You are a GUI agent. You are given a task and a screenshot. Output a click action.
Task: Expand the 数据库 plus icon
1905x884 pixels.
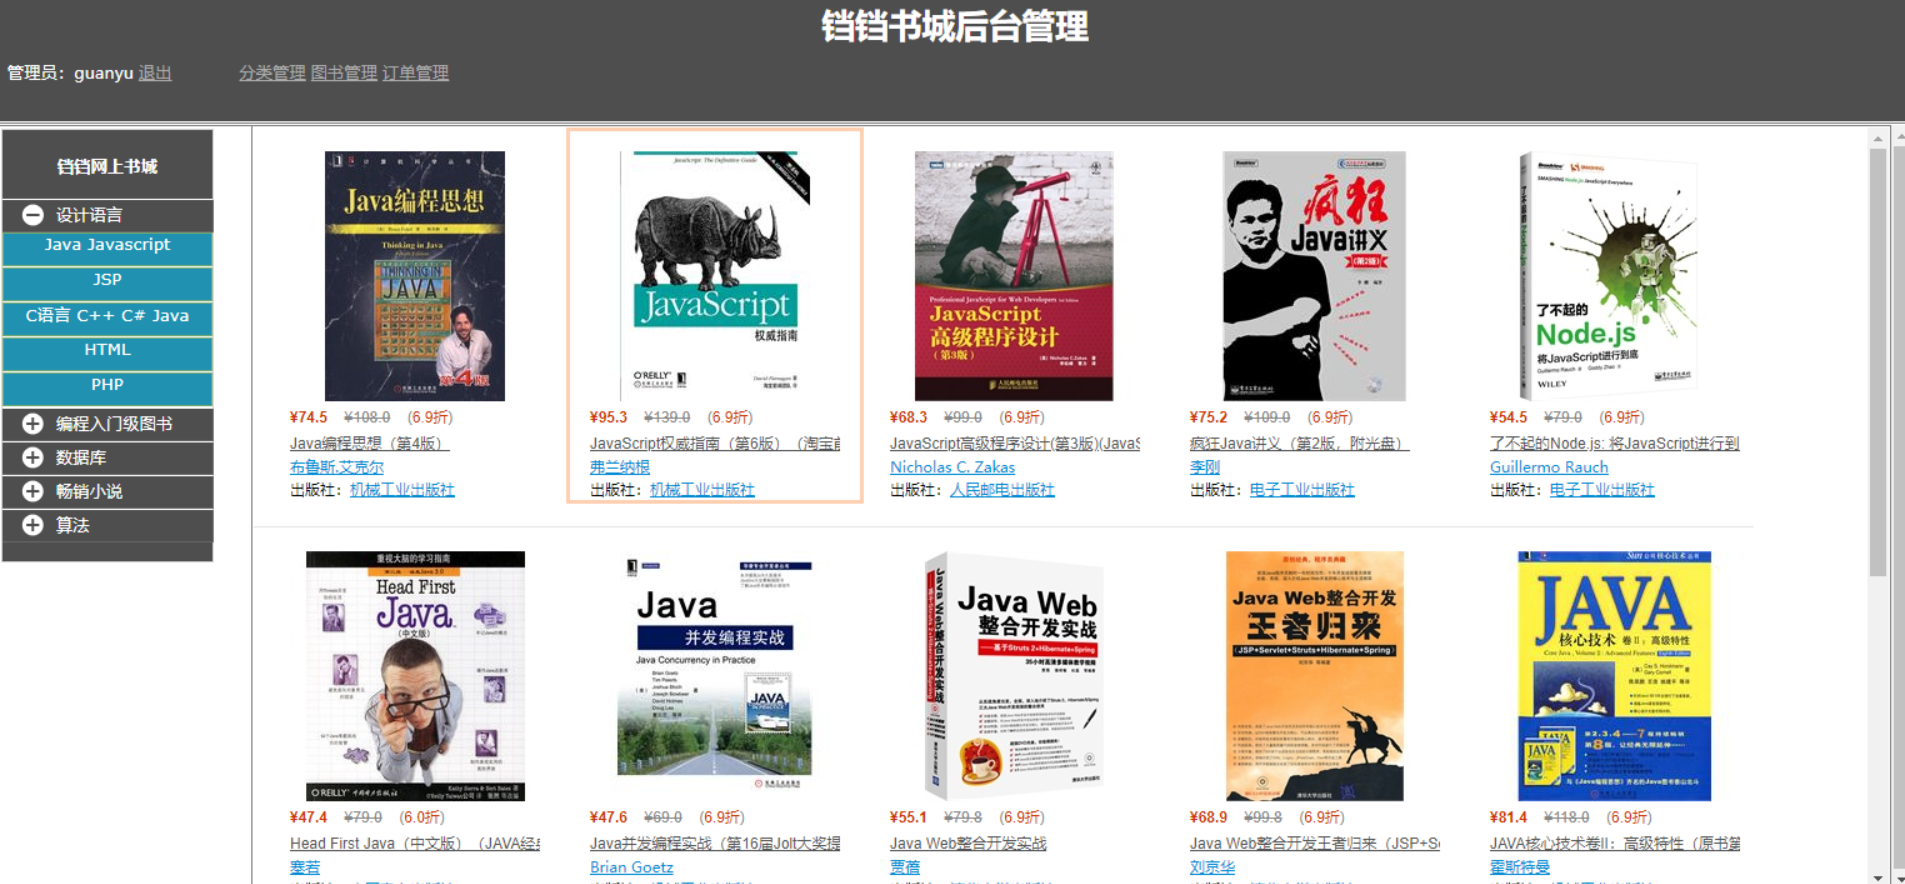tap(33, 458)
